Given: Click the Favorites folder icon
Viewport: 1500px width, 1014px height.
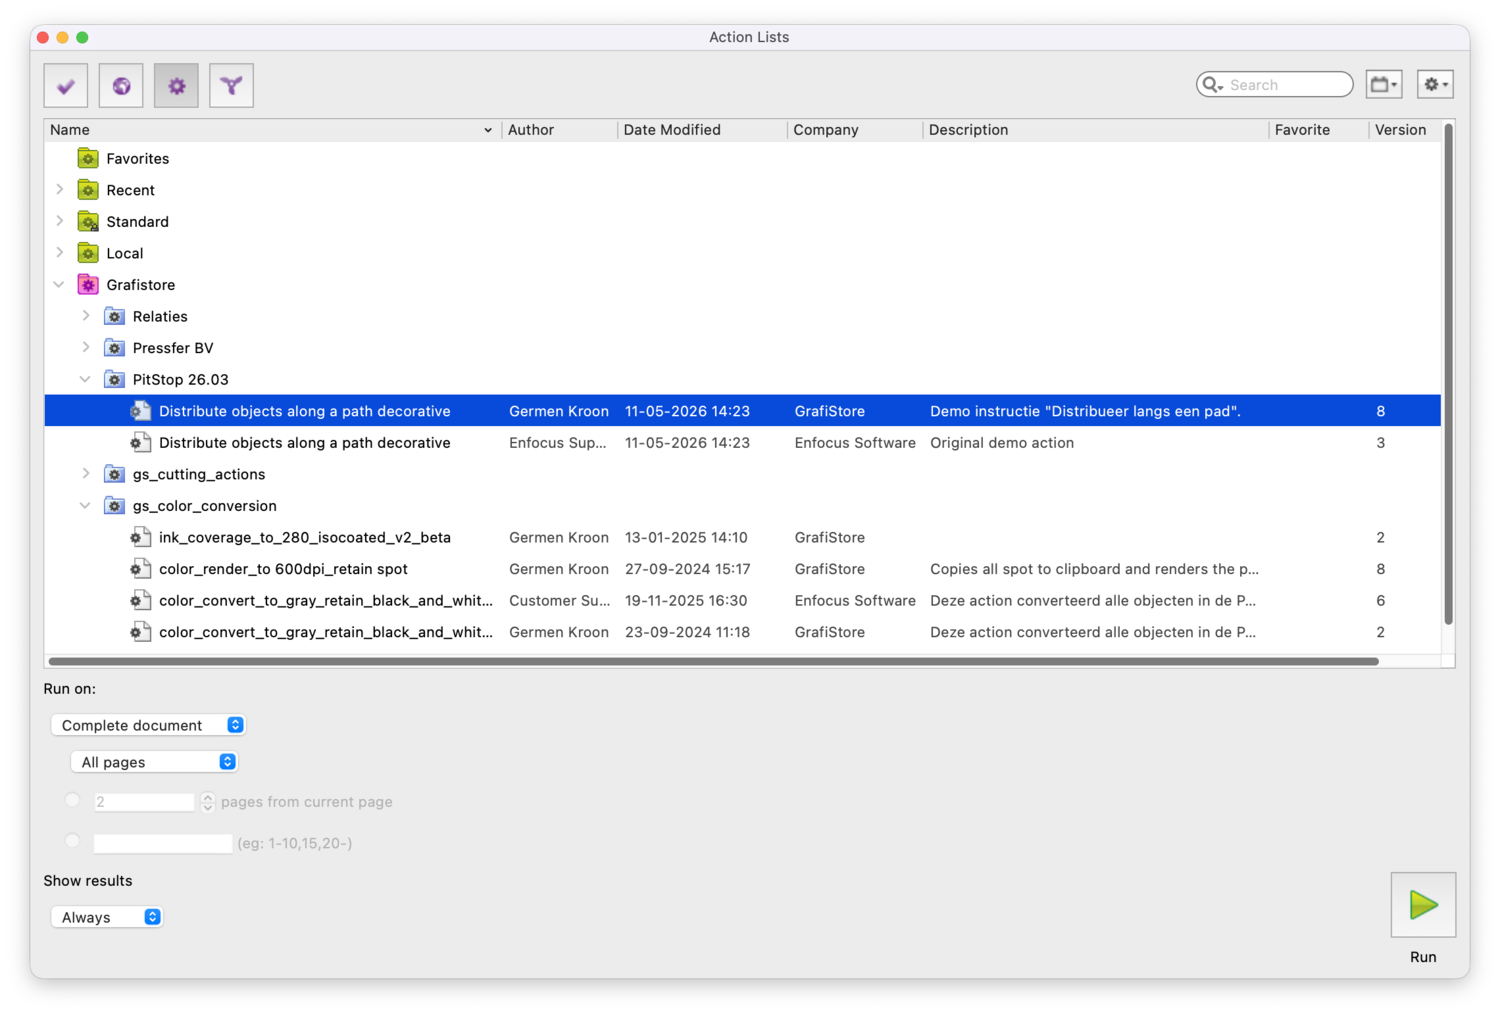Looking at the screenshot, I should 88,158.
